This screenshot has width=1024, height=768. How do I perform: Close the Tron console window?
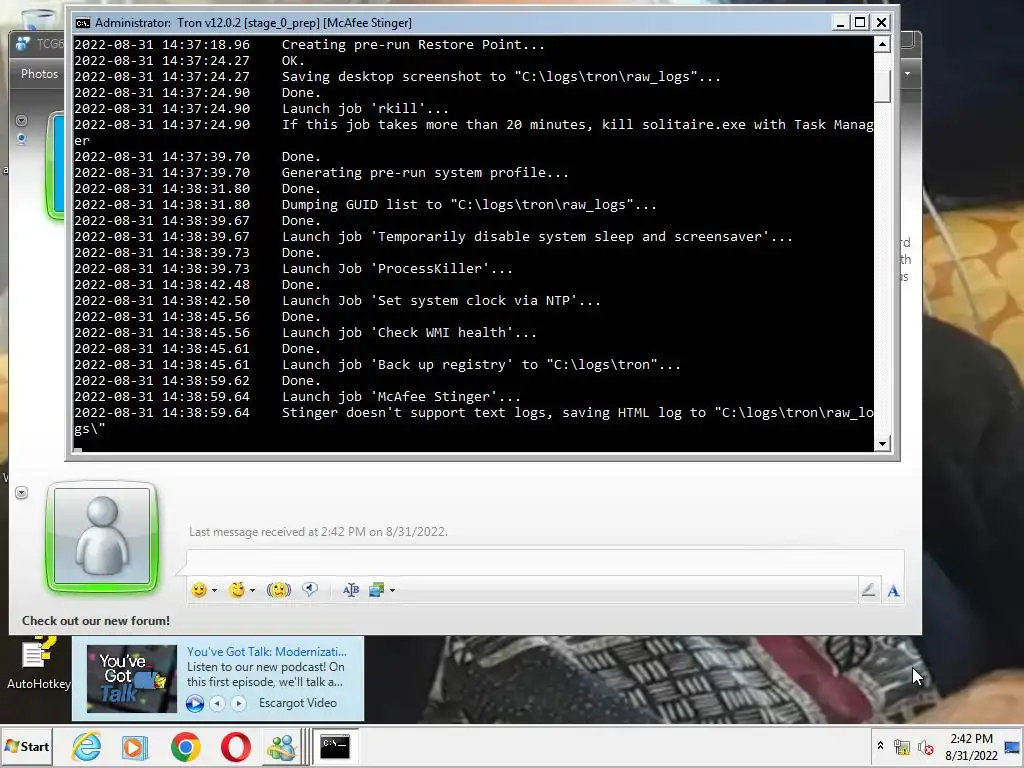click(881, 23)
